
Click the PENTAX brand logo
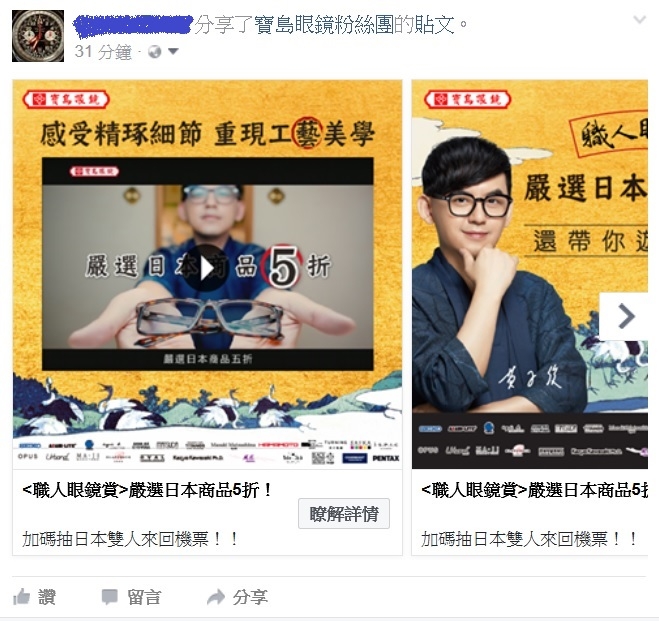point(385,458)
